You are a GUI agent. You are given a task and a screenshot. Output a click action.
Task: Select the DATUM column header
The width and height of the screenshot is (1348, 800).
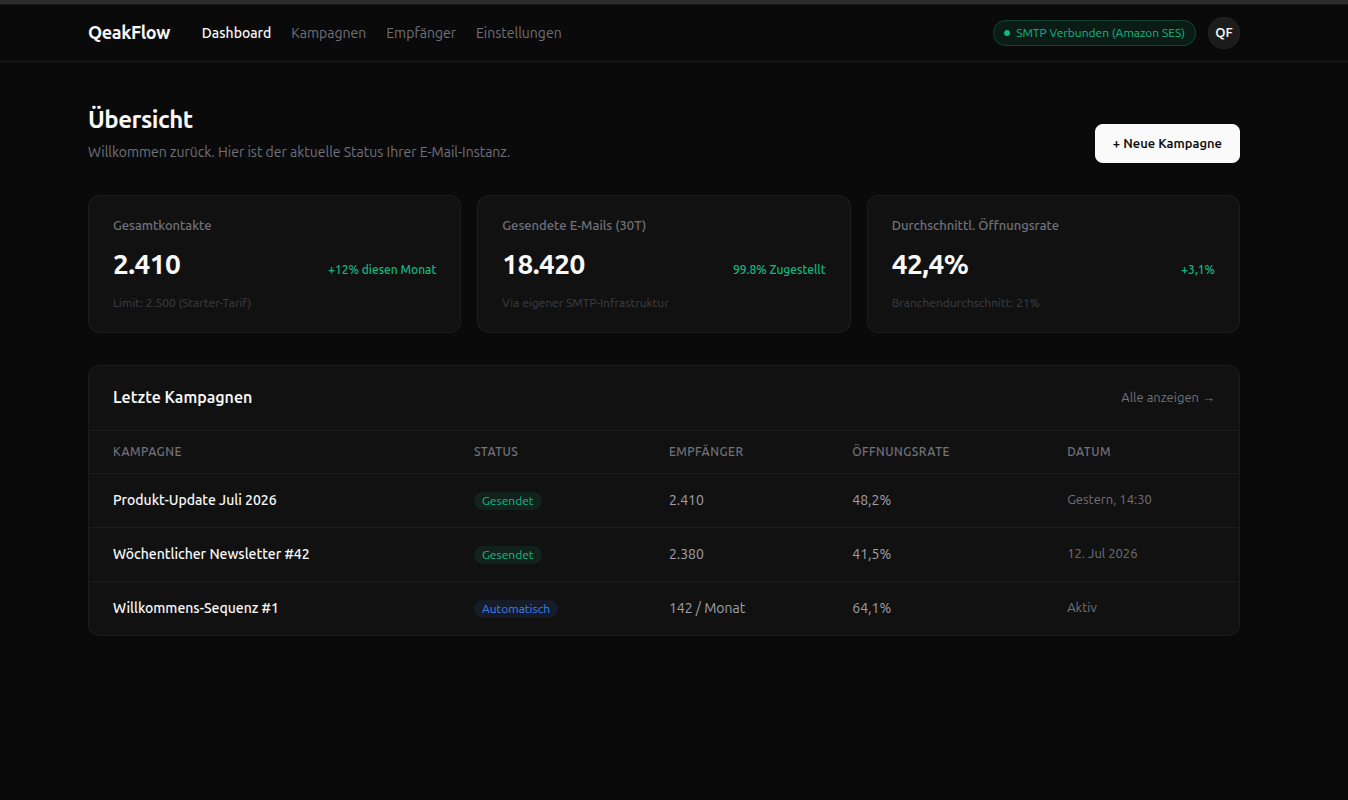[1089, 452]
